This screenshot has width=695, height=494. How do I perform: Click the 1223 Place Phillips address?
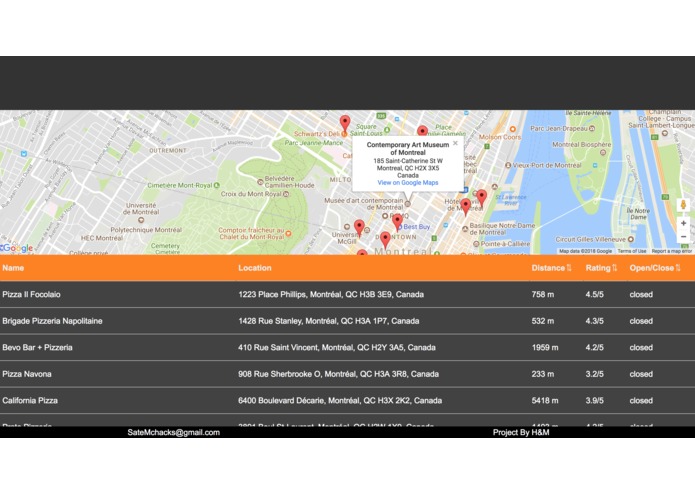[x=331, y=294]
